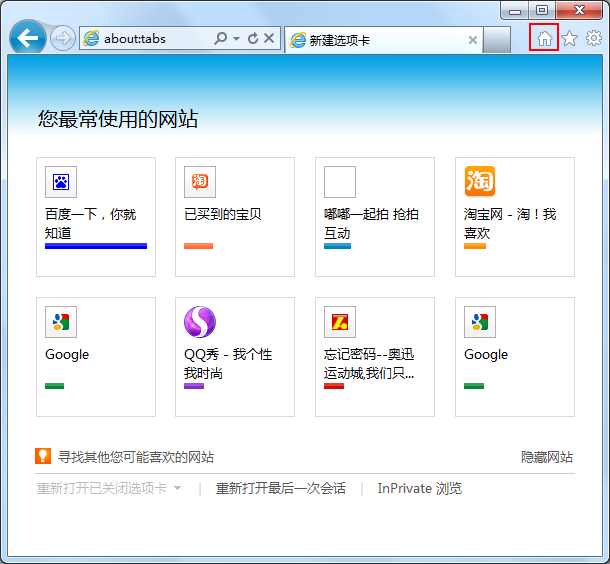Click the search magnifier in address bar

221,38
